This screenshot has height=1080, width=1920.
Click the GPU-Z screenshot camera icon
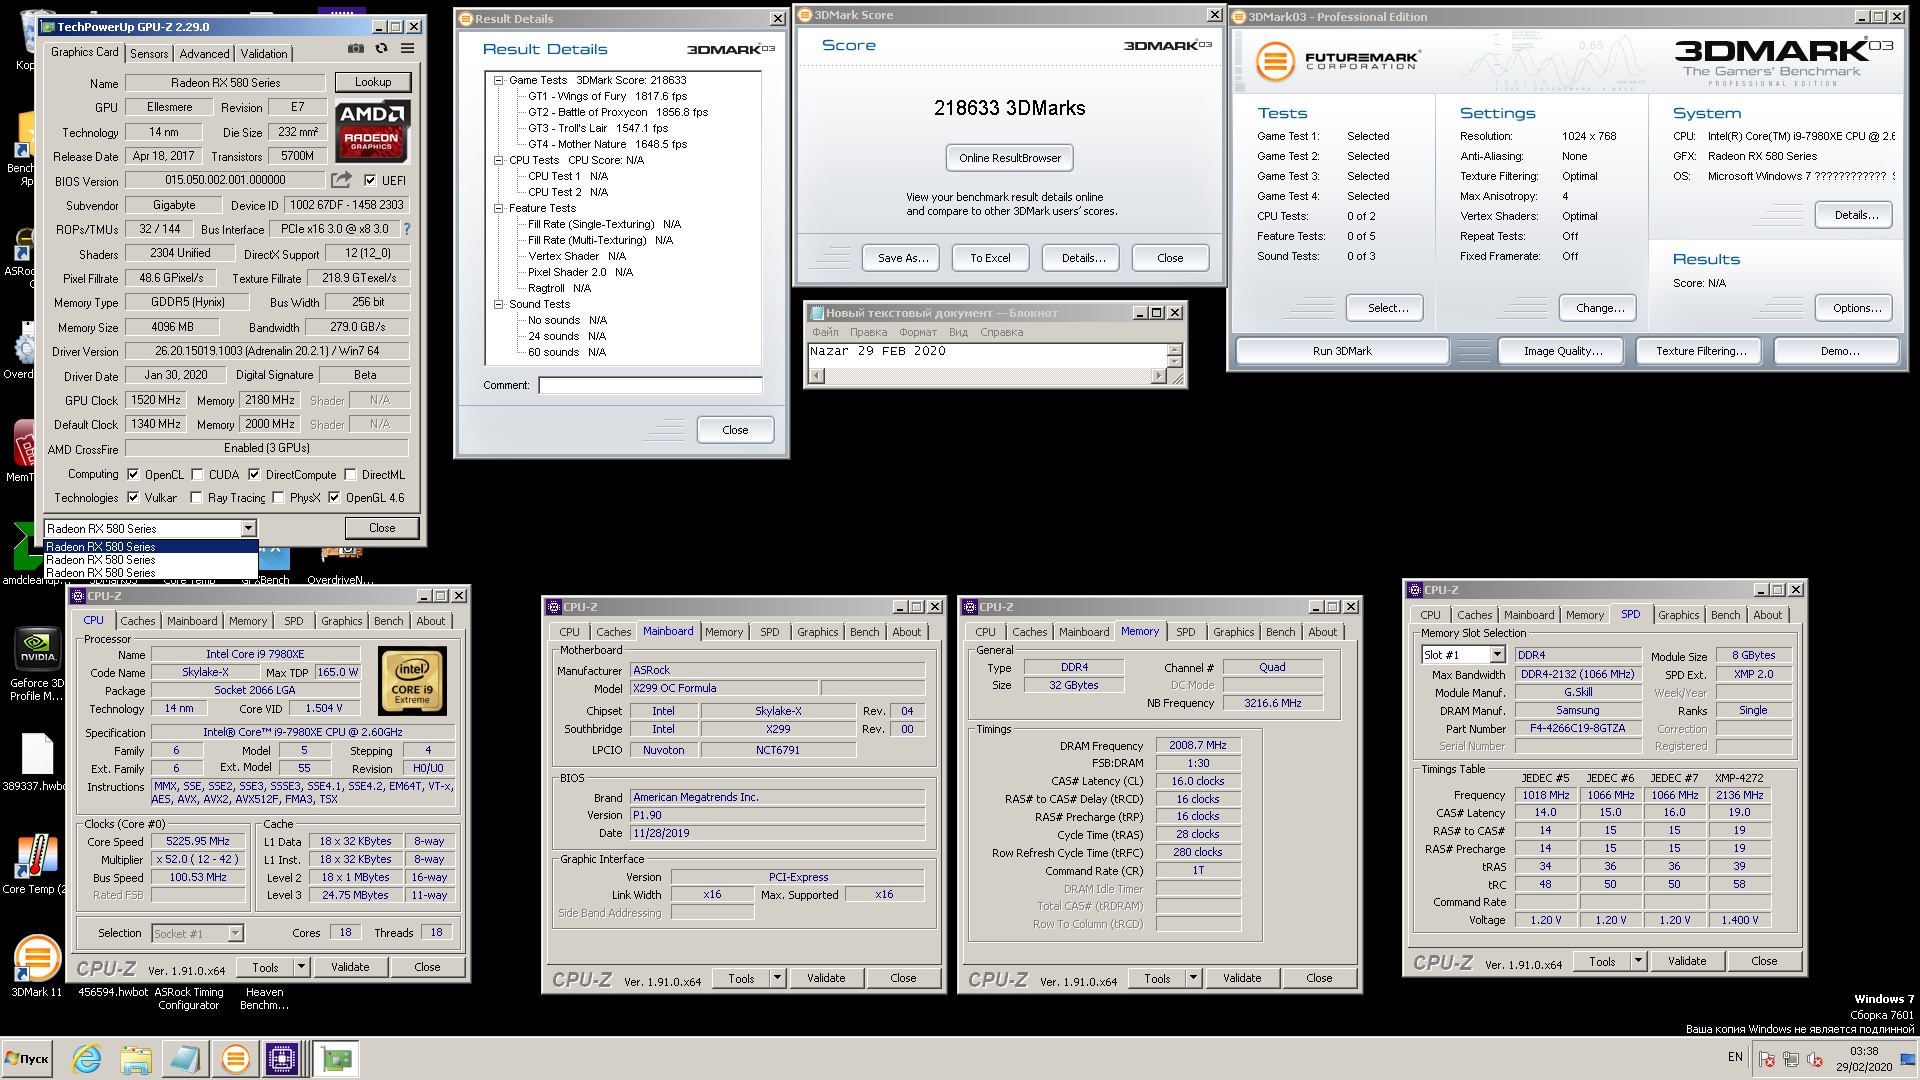pyautogui.click(x=355, y=48)
